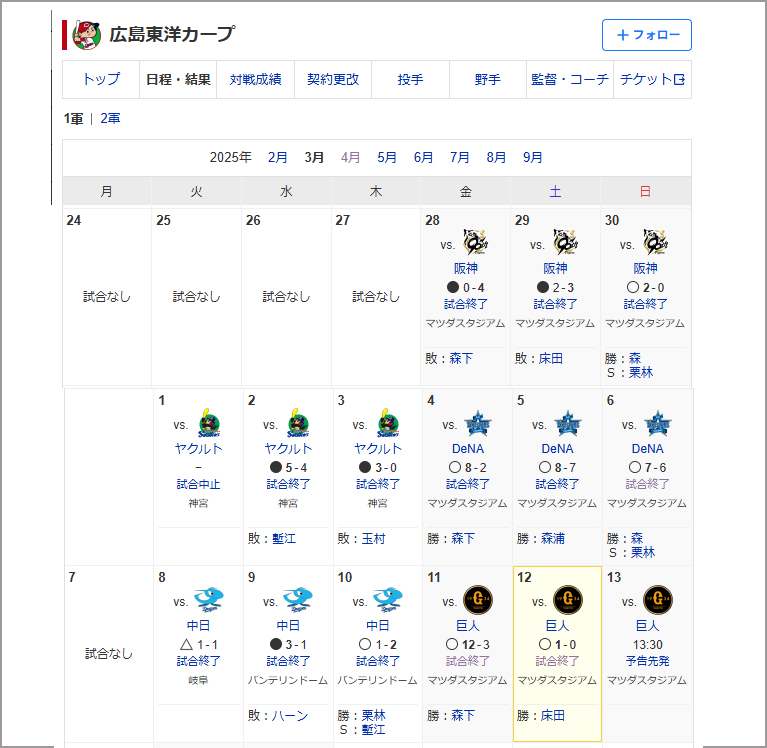Open Chunichi Dragons logo on April 9
This screenshot has width=767, height=748.
(x=298, y=600)
